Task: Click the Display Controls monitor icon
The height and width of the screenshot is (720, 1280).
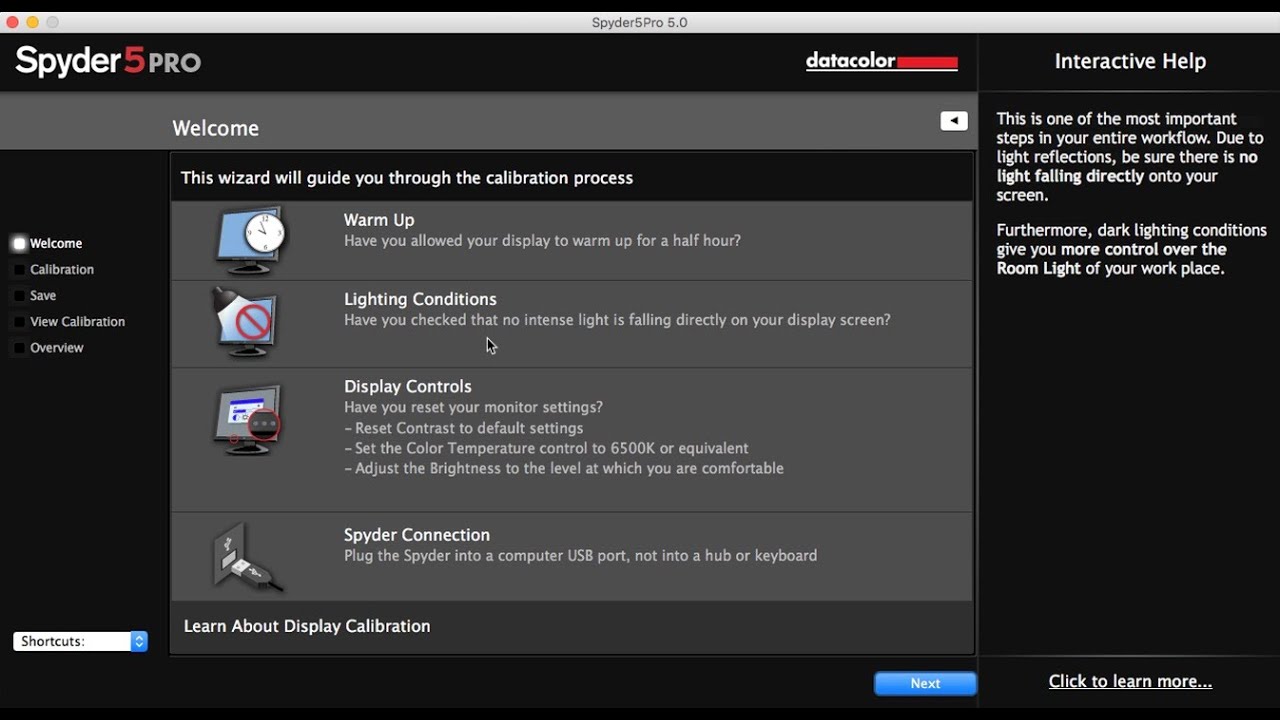Action: (248, 420)
